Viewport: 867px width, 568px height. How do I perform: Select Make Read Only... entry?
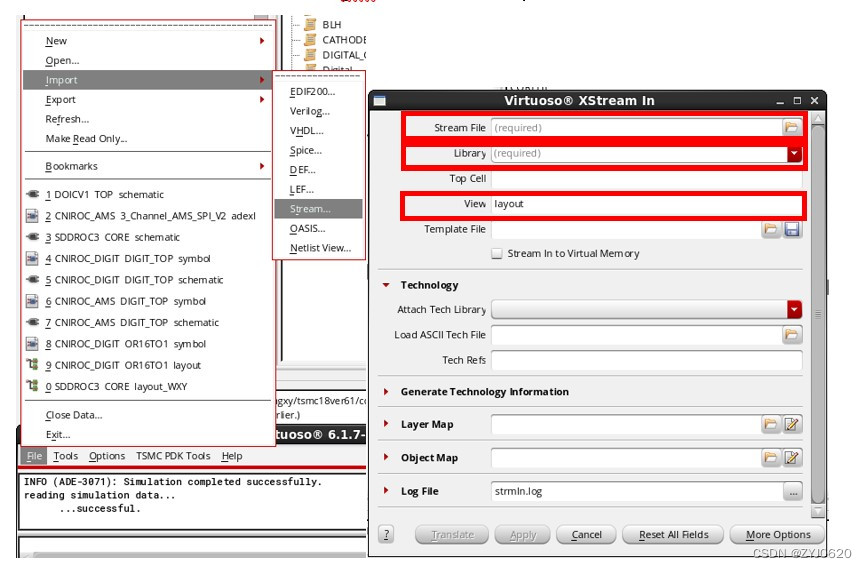[147, 139]
